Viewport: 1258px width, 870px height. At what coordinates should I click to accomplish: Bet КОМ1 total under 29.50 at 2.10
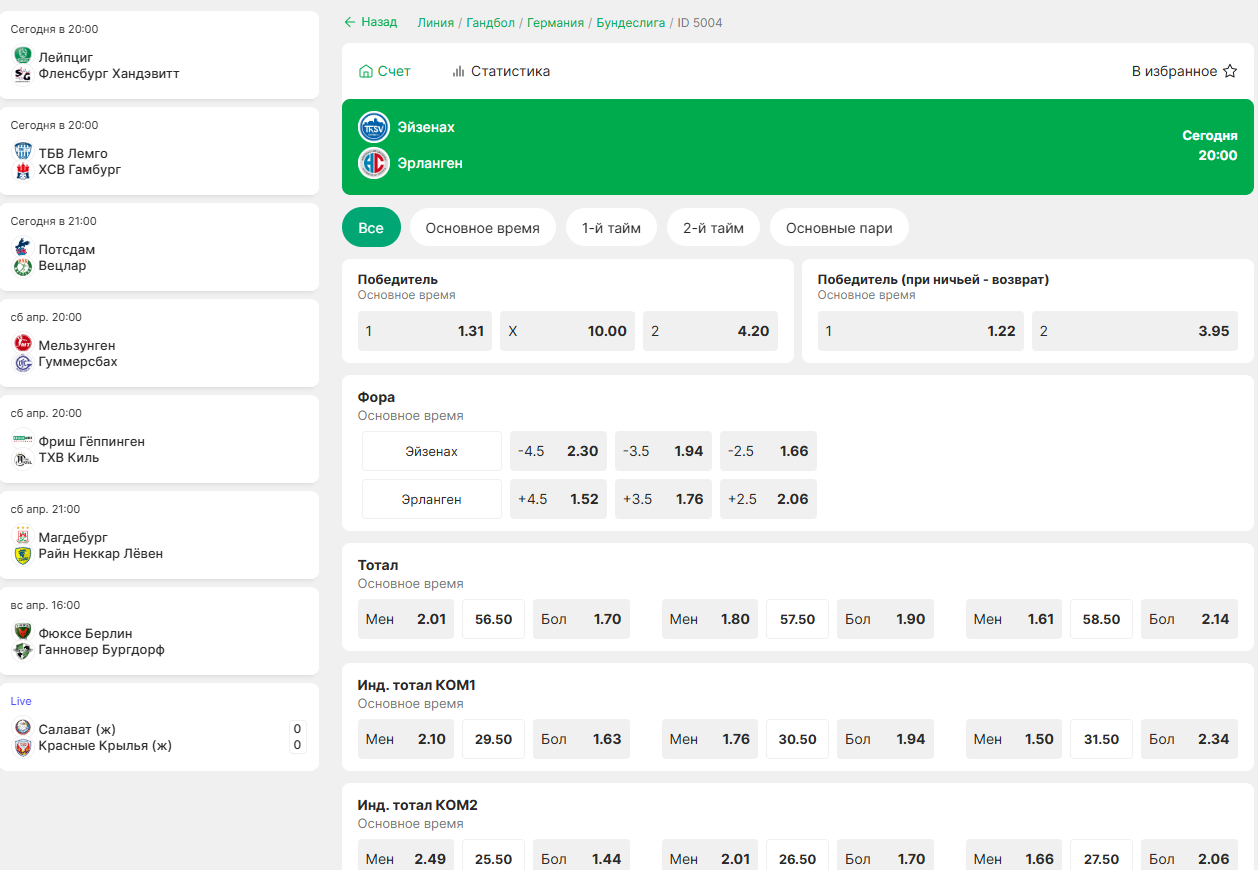tap(406, 739)
